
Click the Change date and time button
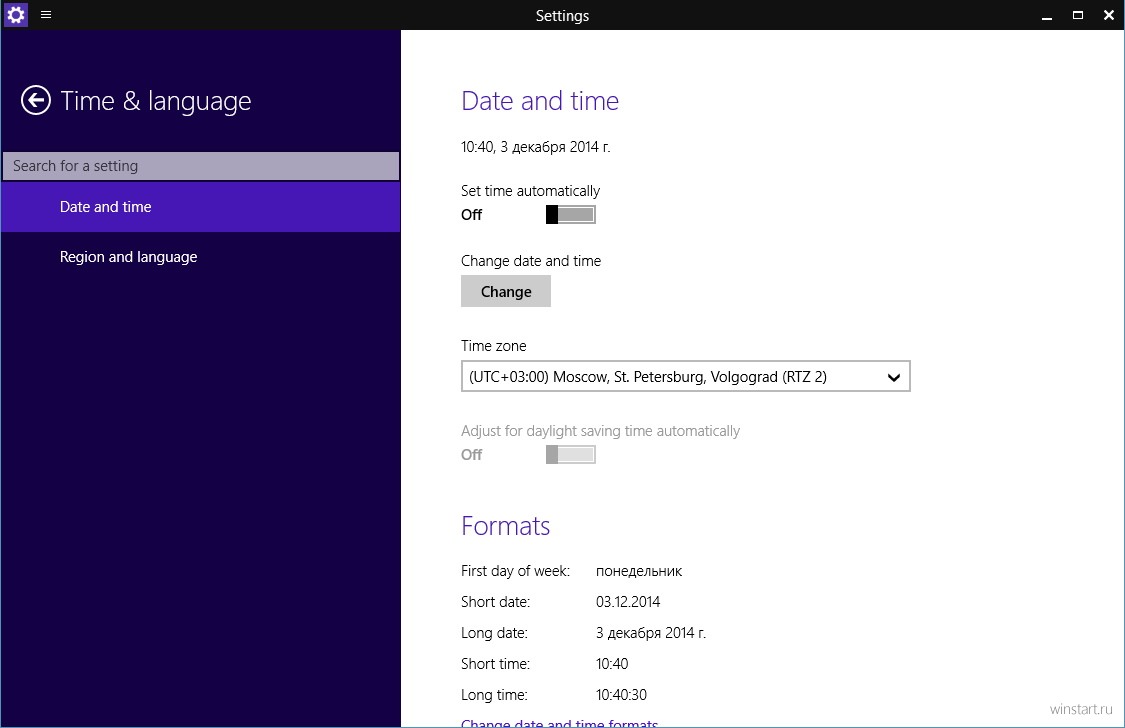click(506, 291)
